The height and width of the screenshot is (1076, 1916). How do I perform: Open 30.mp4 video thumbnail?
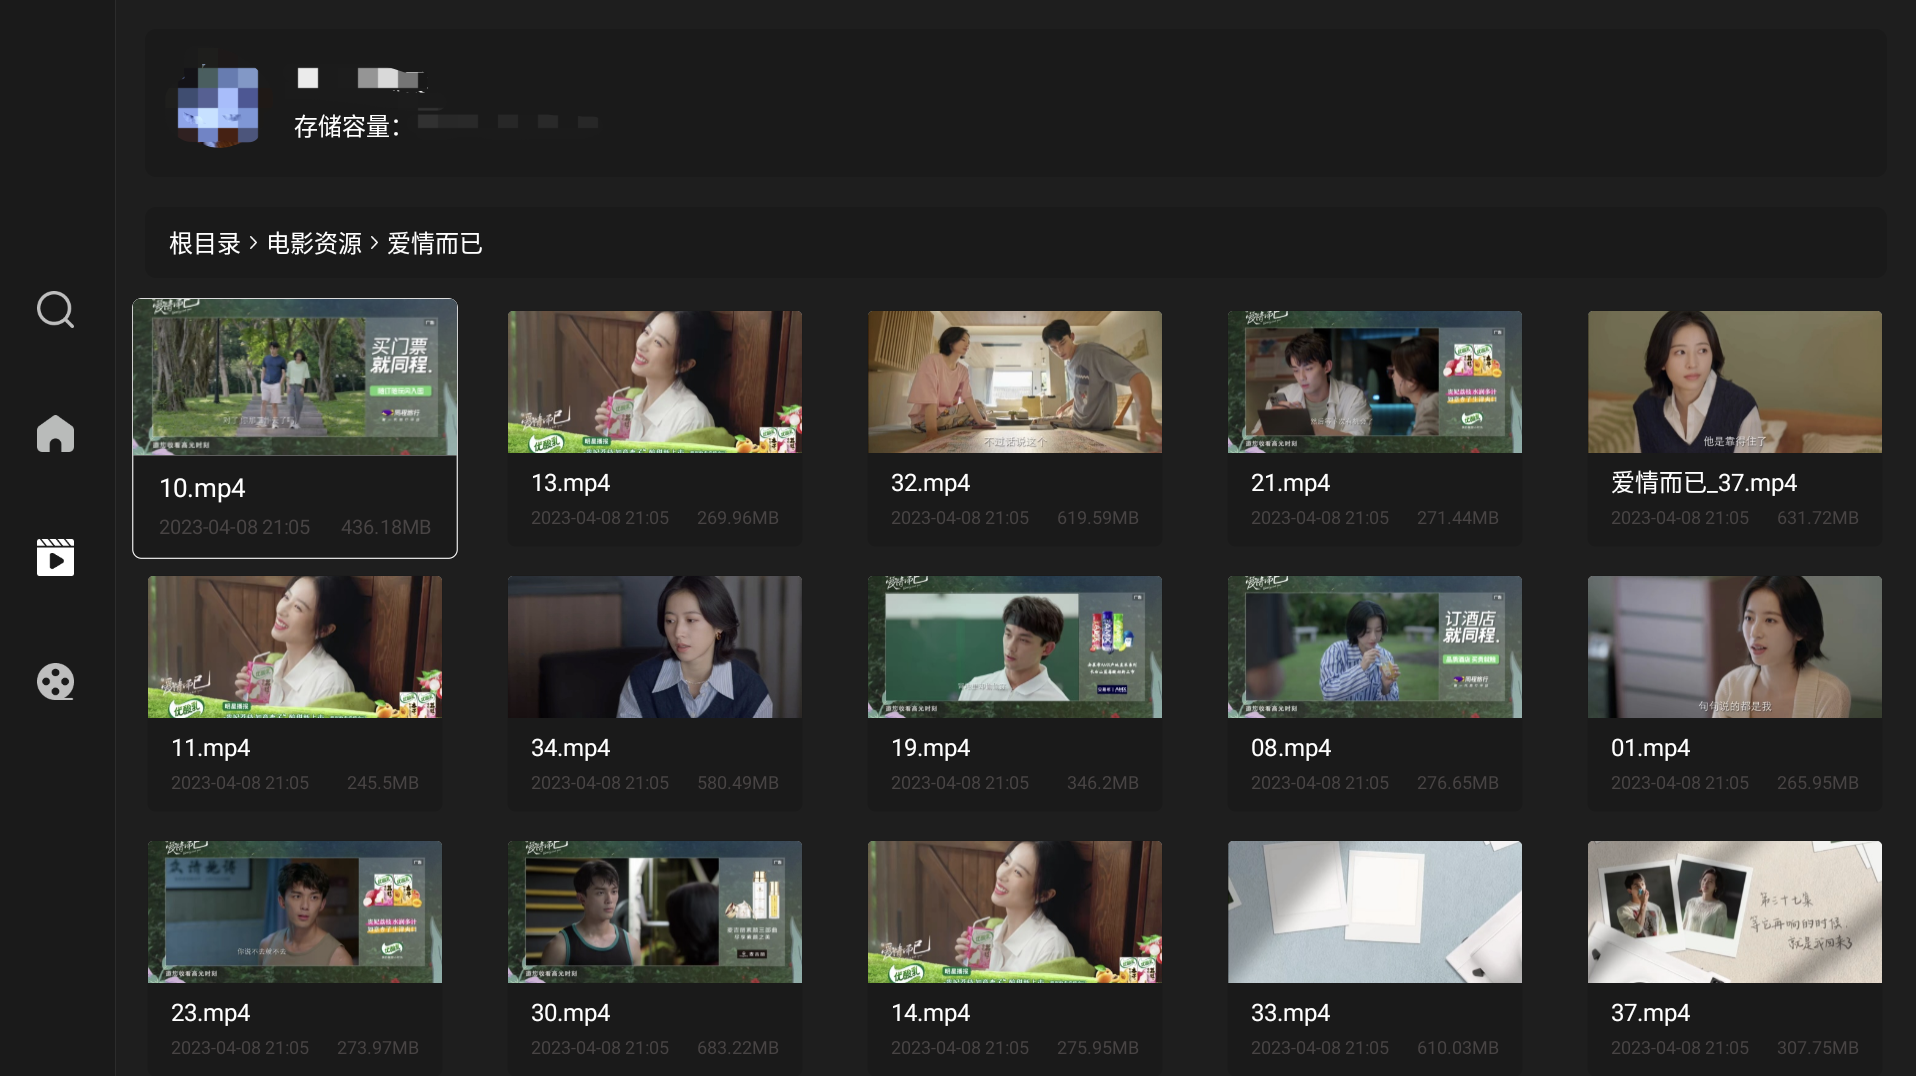point(655,912)
